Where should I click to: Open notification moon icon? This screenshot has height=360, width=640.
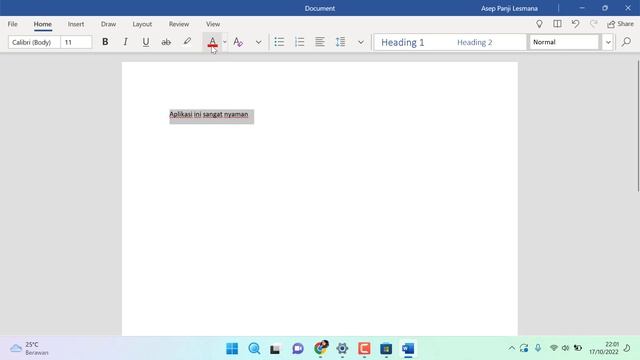[x=627, y=348]
